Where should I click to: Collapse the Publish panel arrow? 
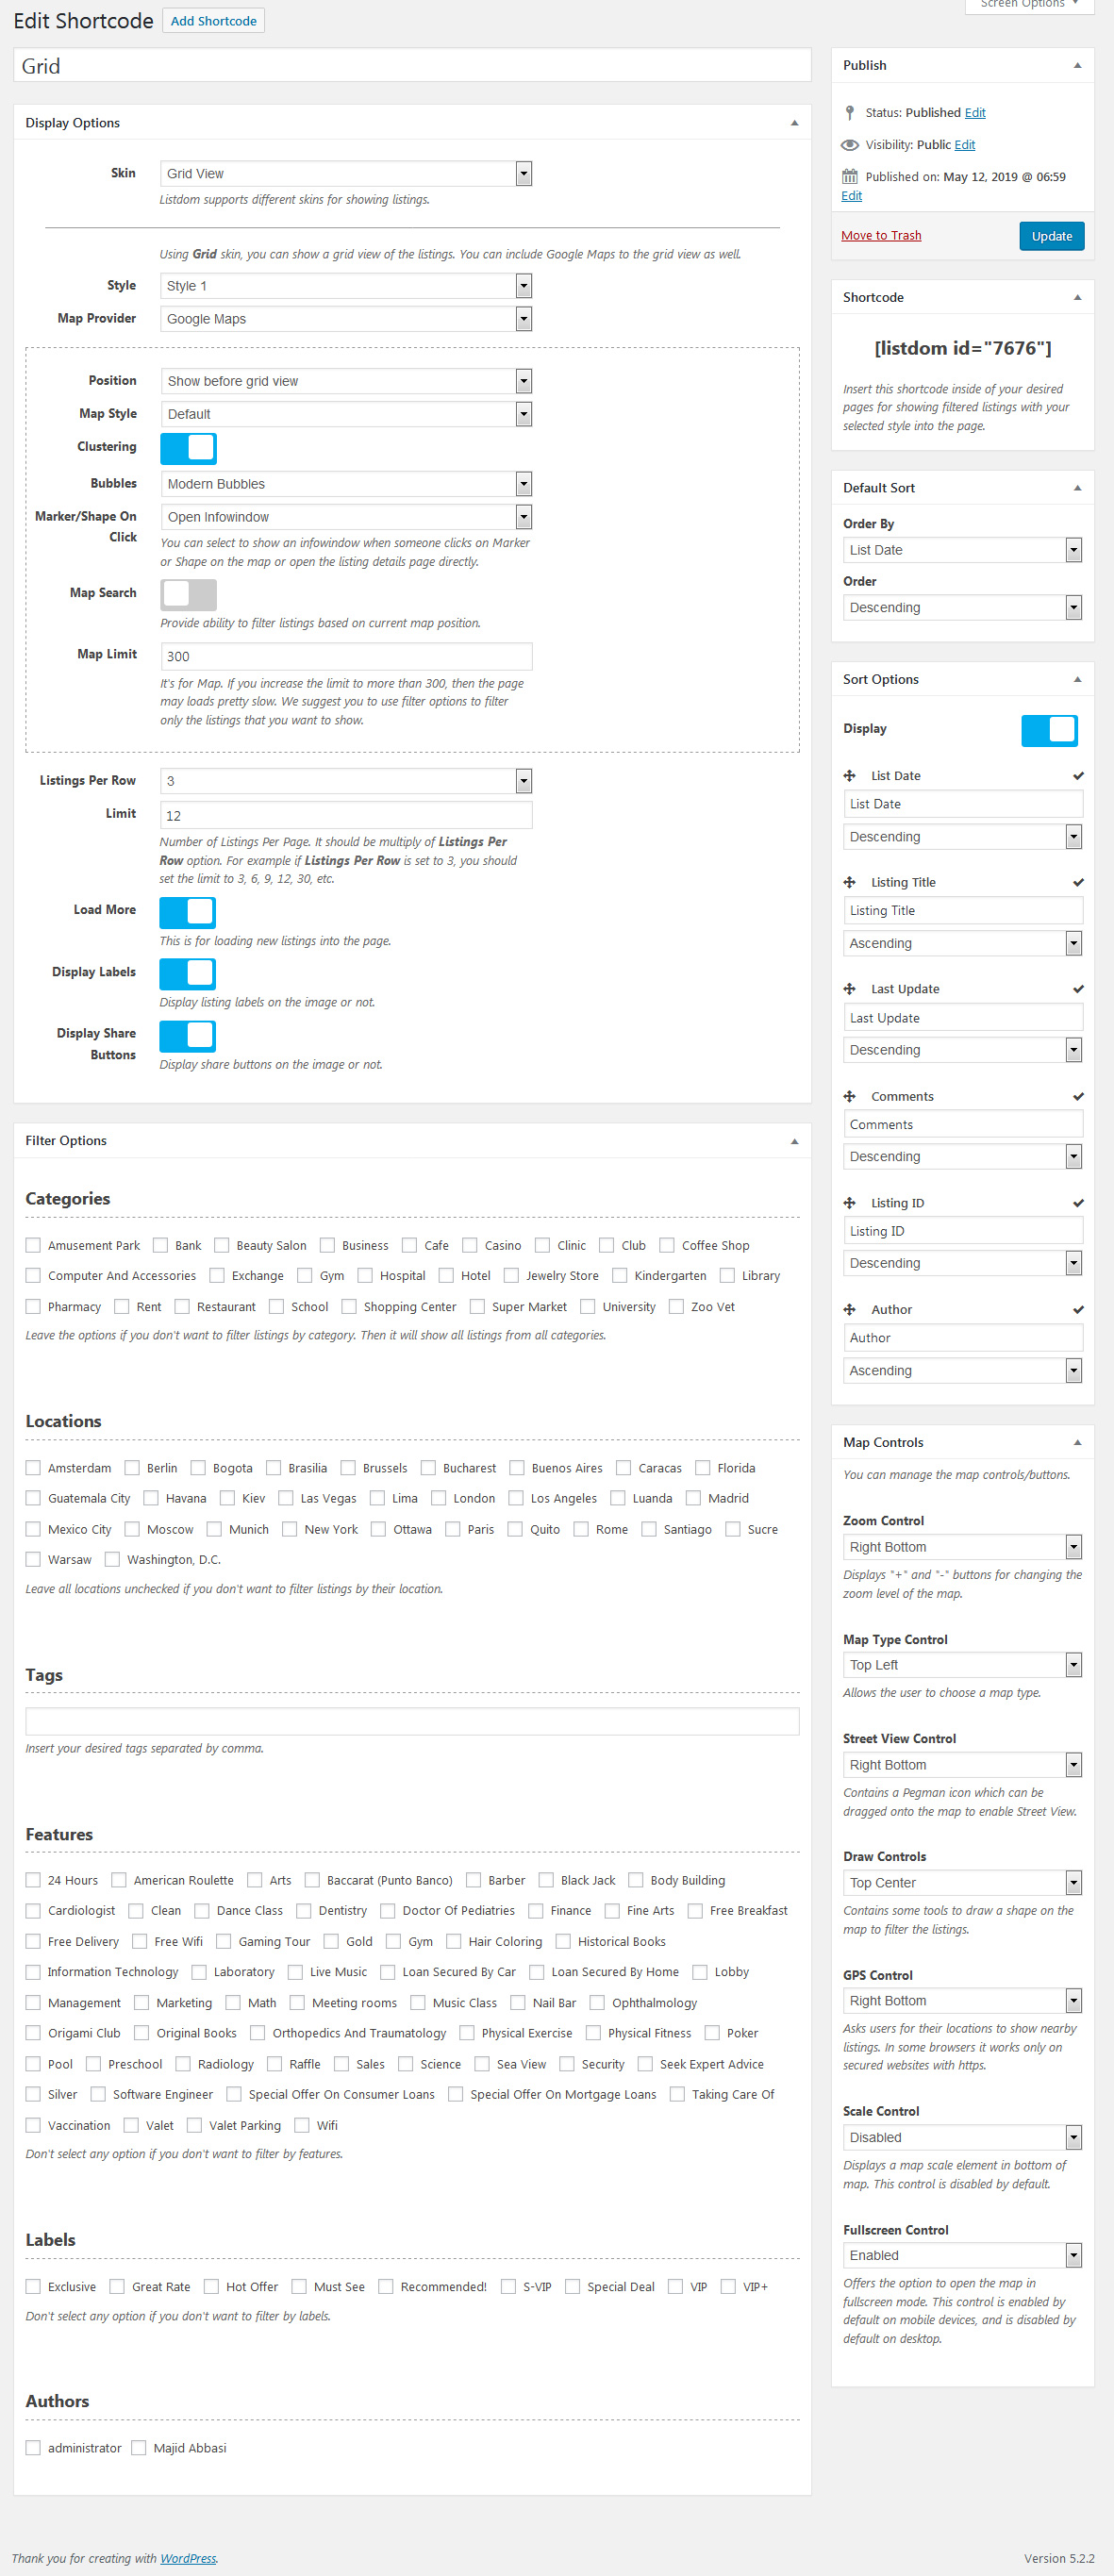click(1077, 66)
